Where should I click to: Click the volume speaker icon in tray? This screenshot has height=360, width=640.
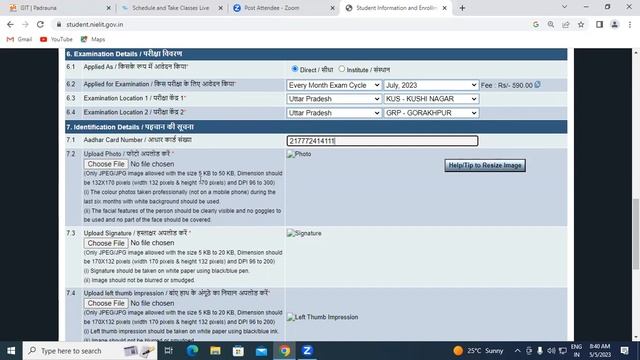tap(551, 351)
